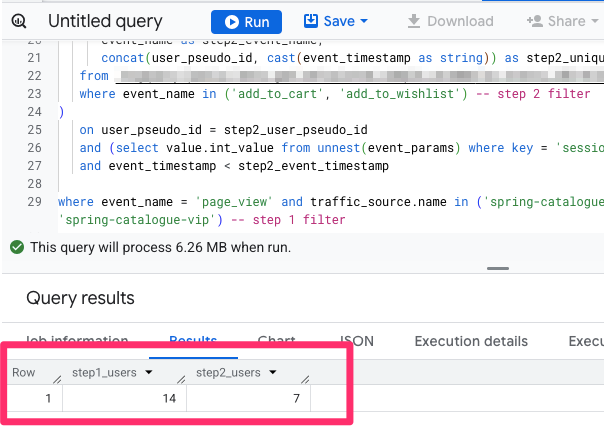
Task: Click the Row column resize handle
Action: pos(57,379)
